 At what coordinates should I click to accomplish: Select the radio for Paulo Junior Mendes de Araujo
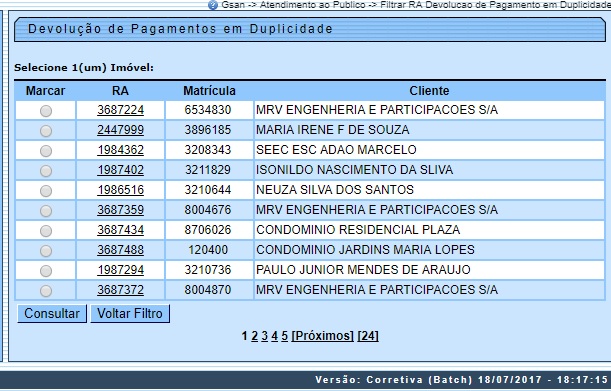(x=46, y=271)
